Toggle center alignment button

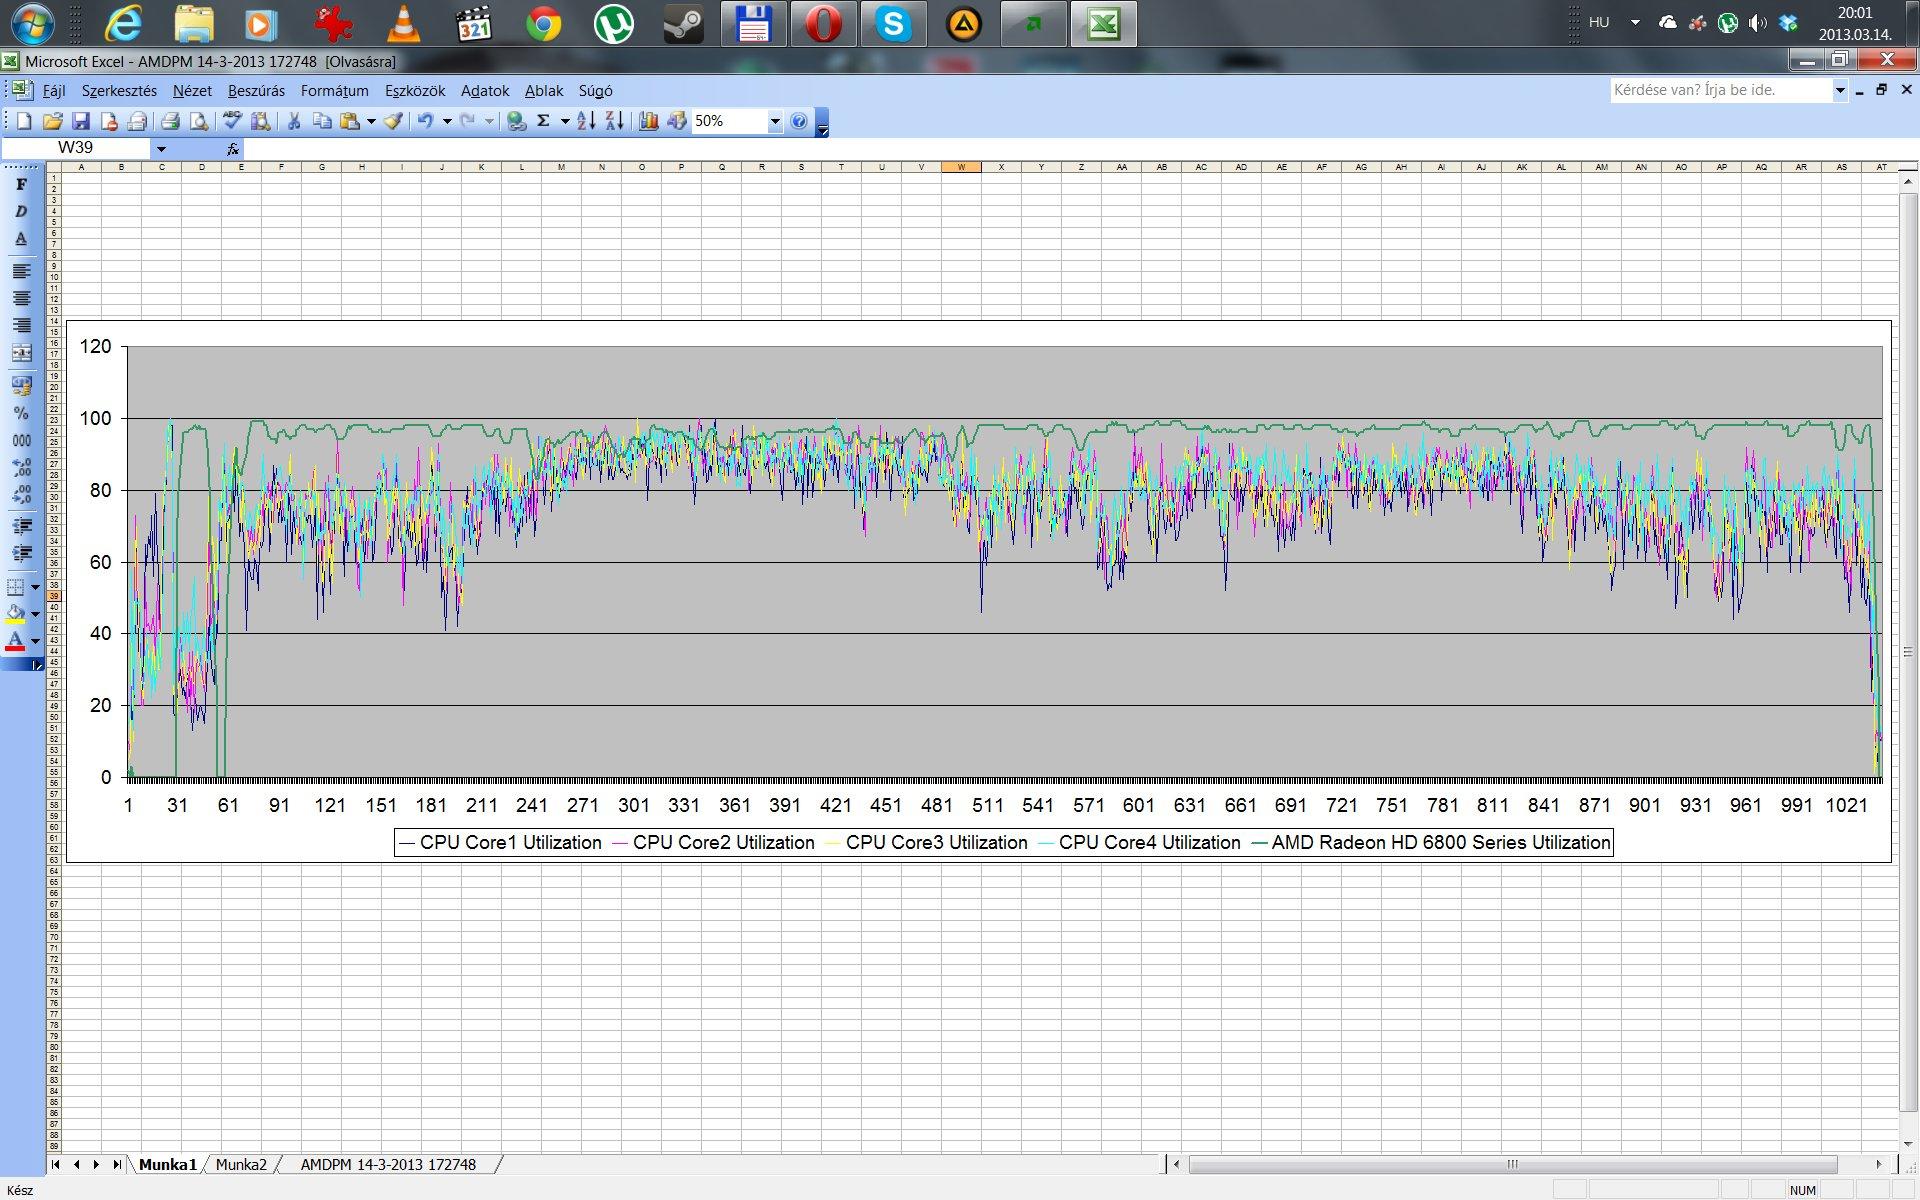[x=21, y=298]
